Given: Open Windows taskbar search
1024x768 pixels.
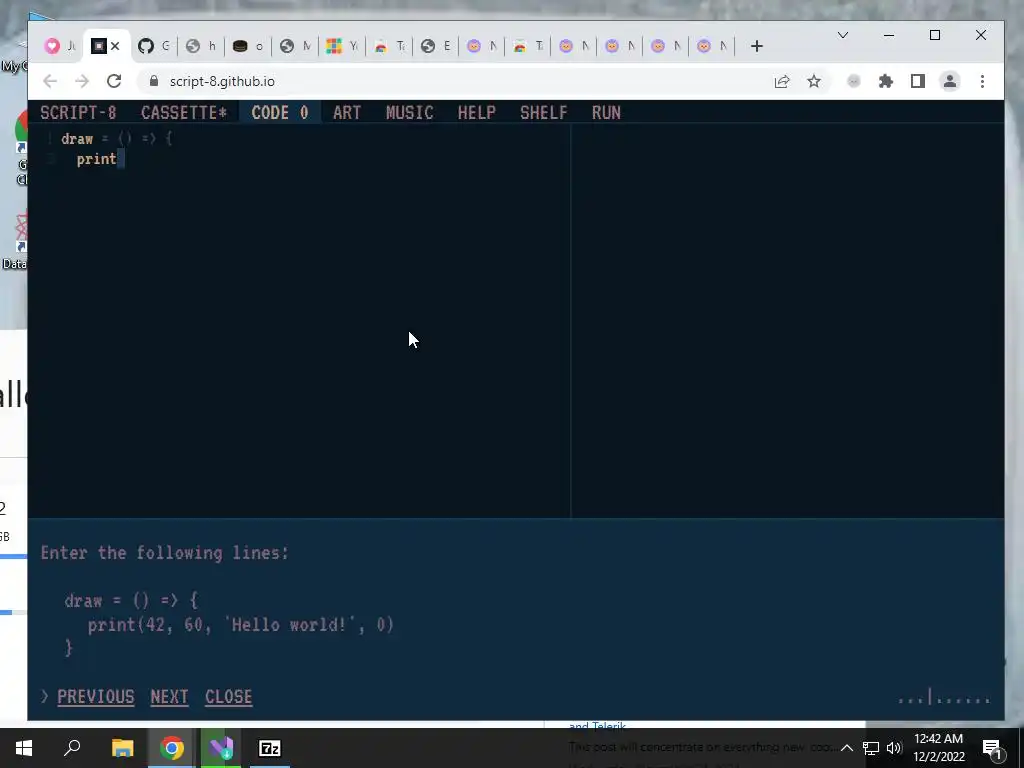Looking at the screenshot, I should point(72,748).
